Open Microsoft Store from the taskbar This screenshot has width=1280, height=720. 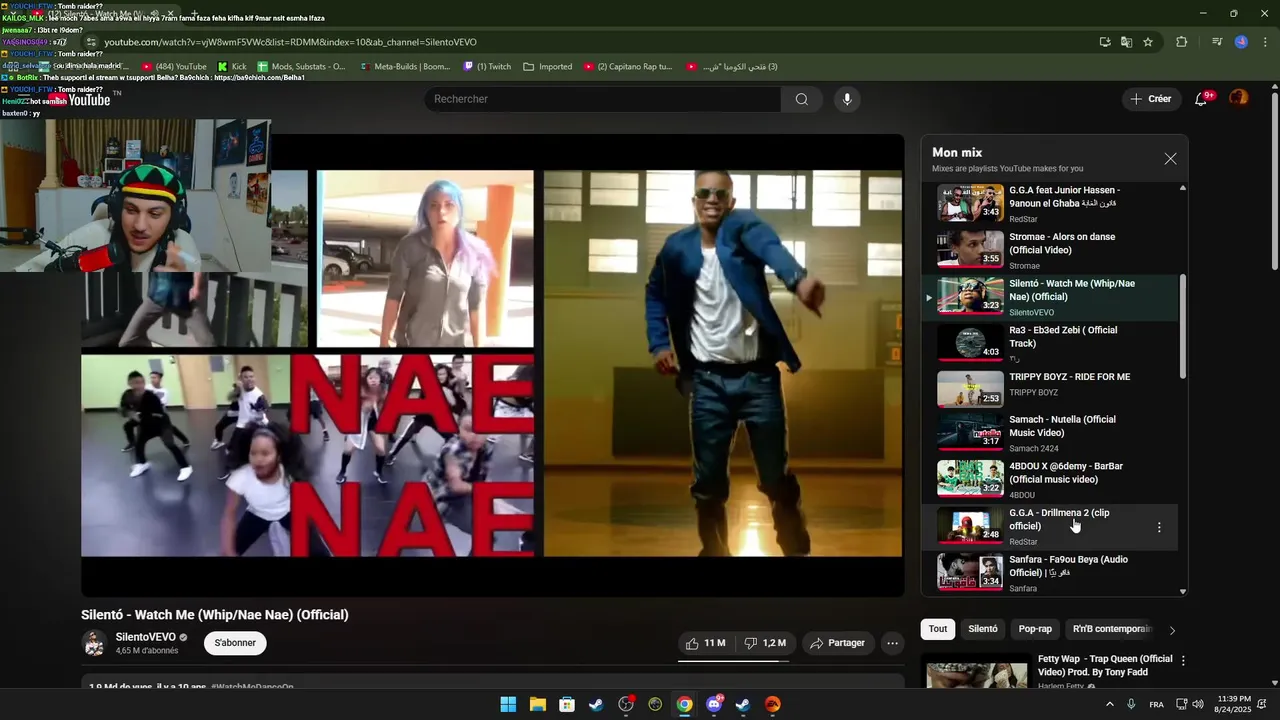(567, 704)
